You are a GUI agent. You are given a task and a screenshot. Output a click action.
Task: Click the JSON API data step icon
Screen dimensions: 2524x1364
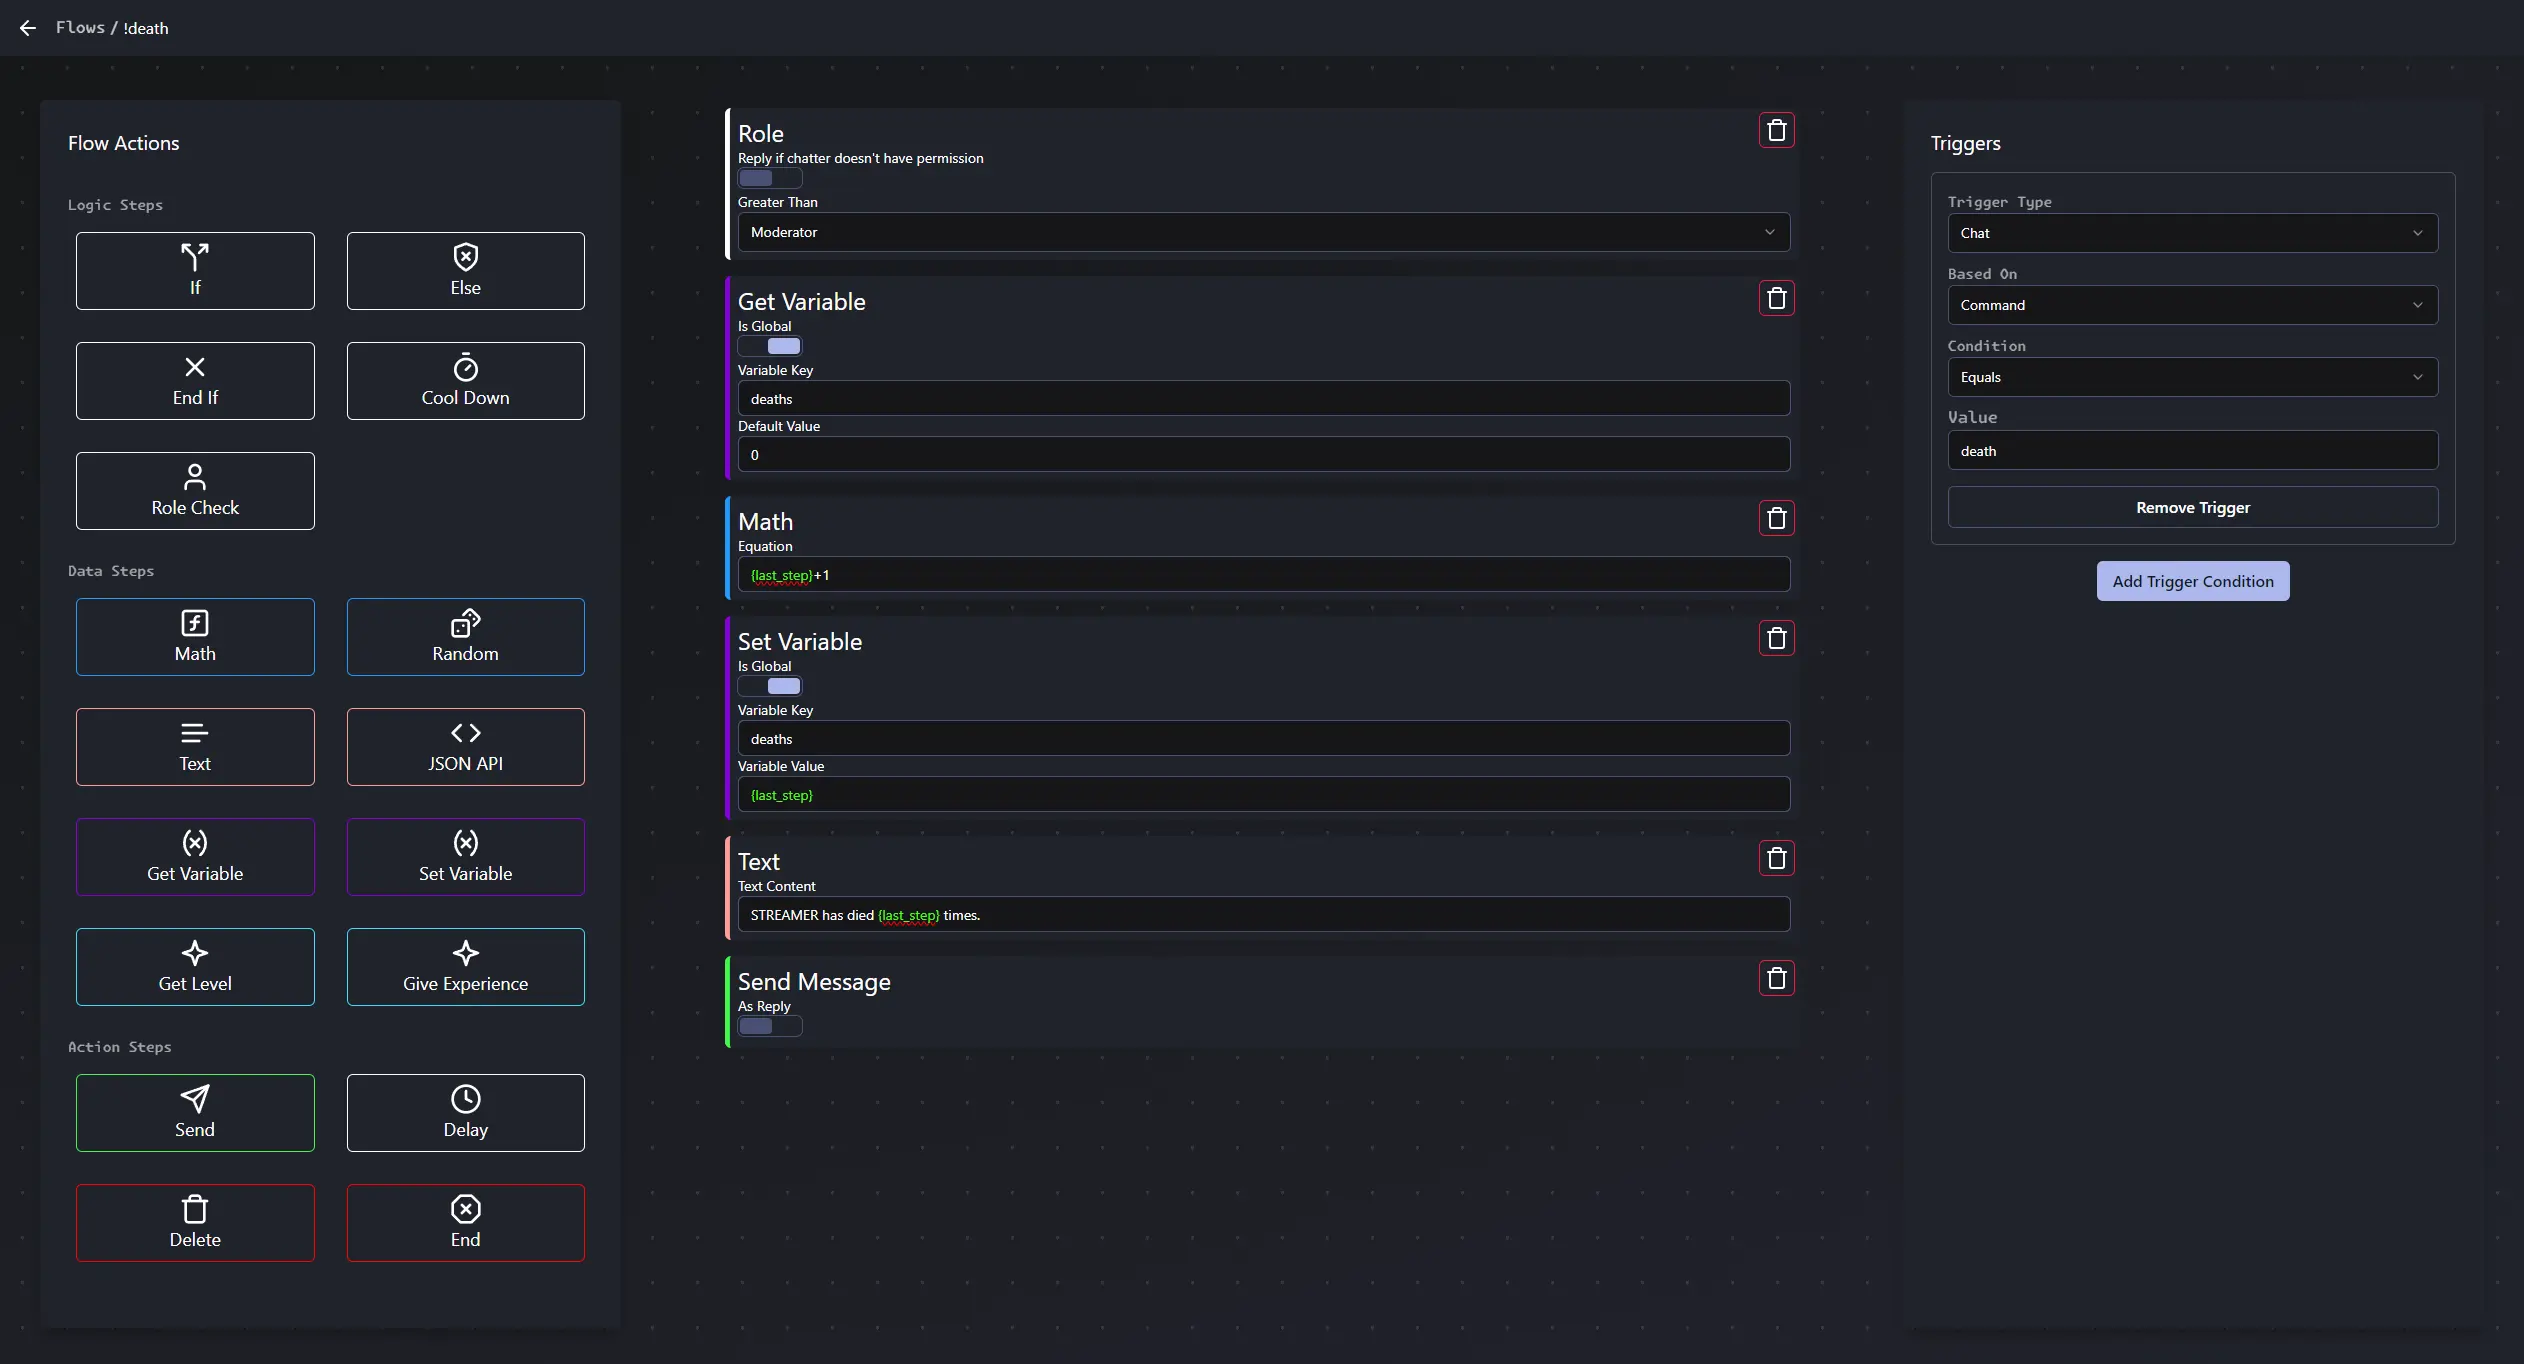(465, 732)
